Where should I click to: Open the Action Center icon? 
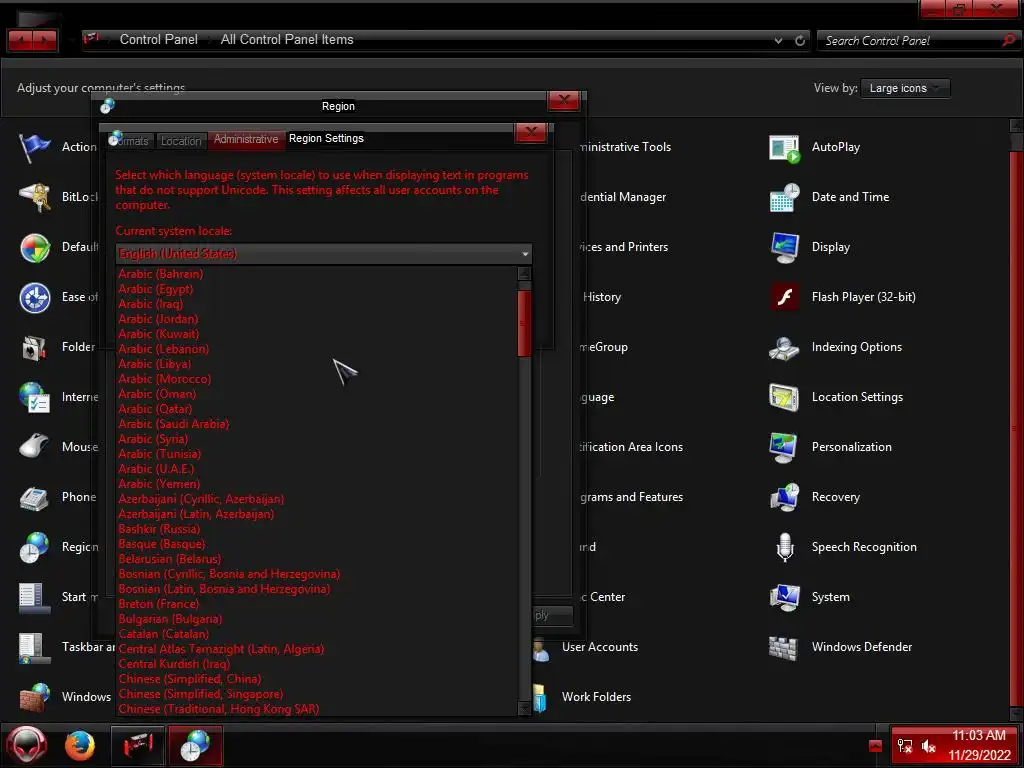35,148
